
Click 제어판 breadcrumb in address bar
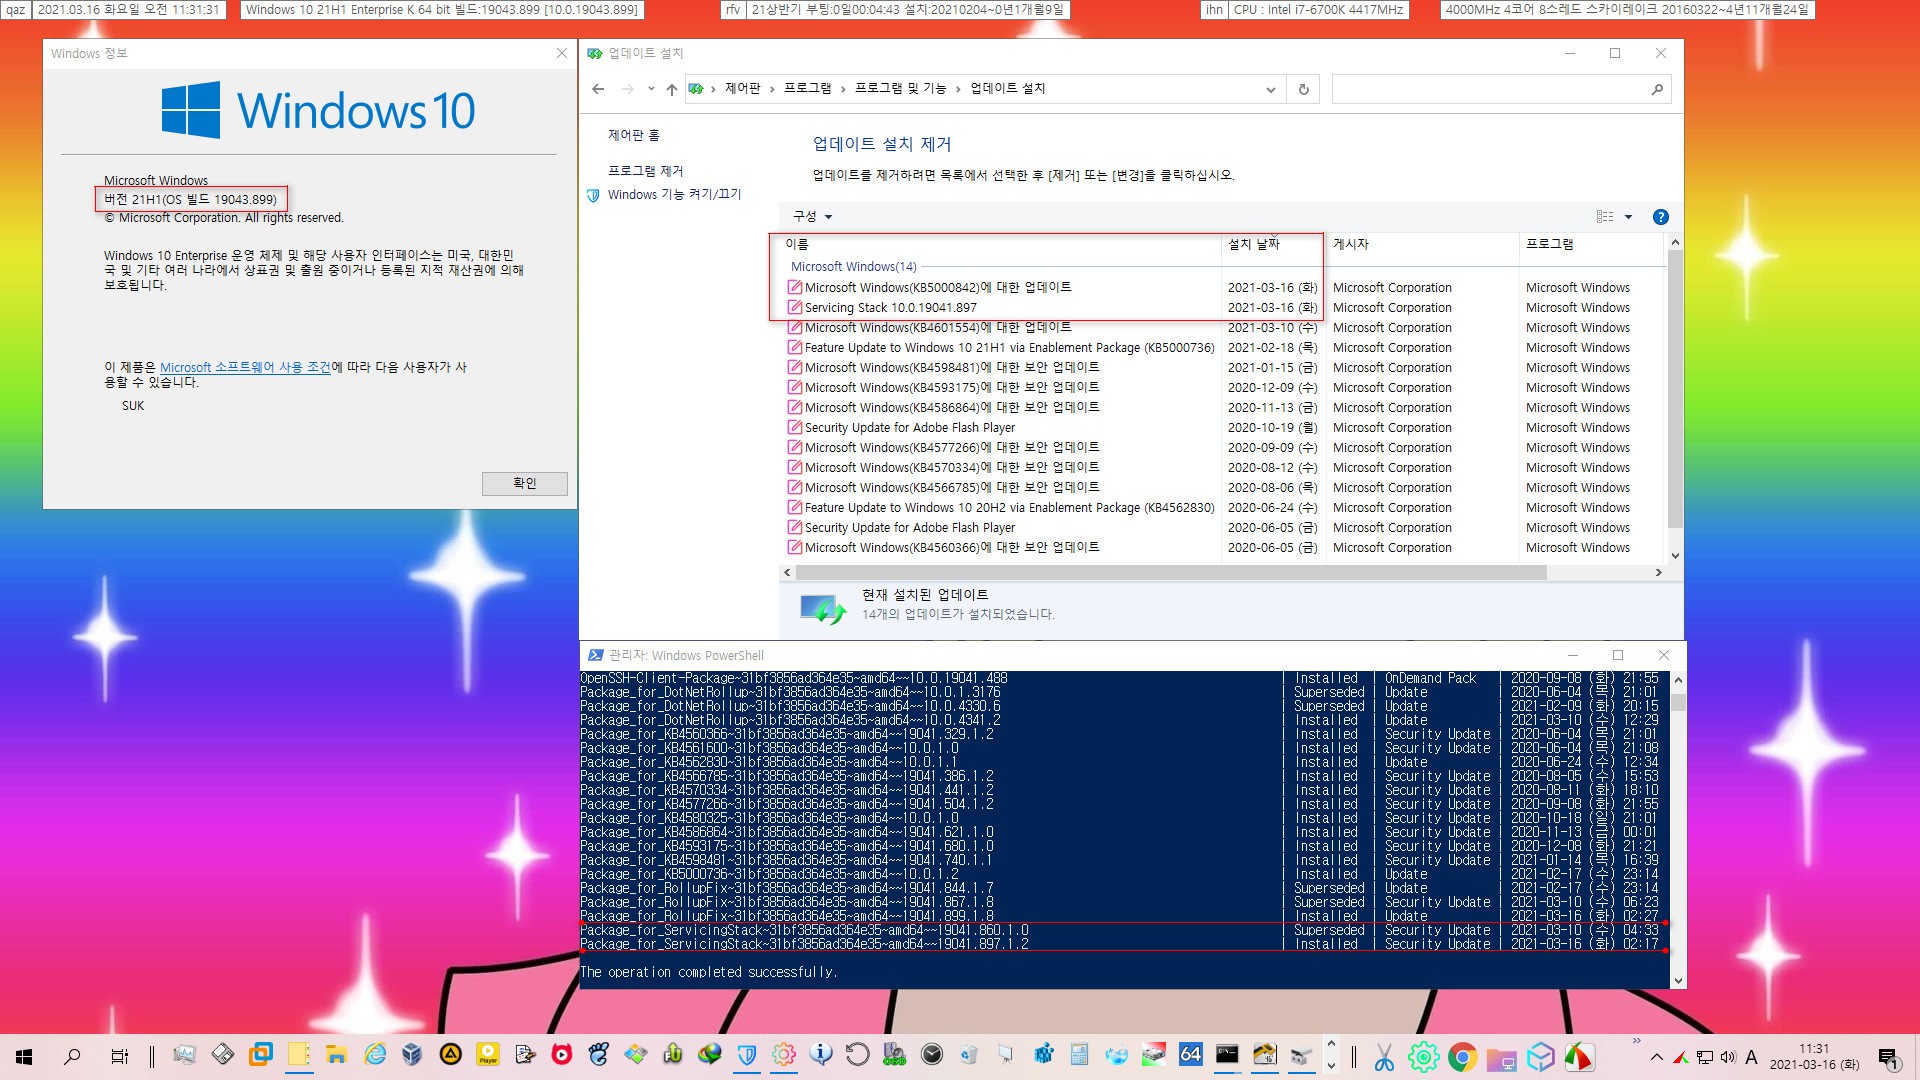pyautogui.click(x=742, y=88)
